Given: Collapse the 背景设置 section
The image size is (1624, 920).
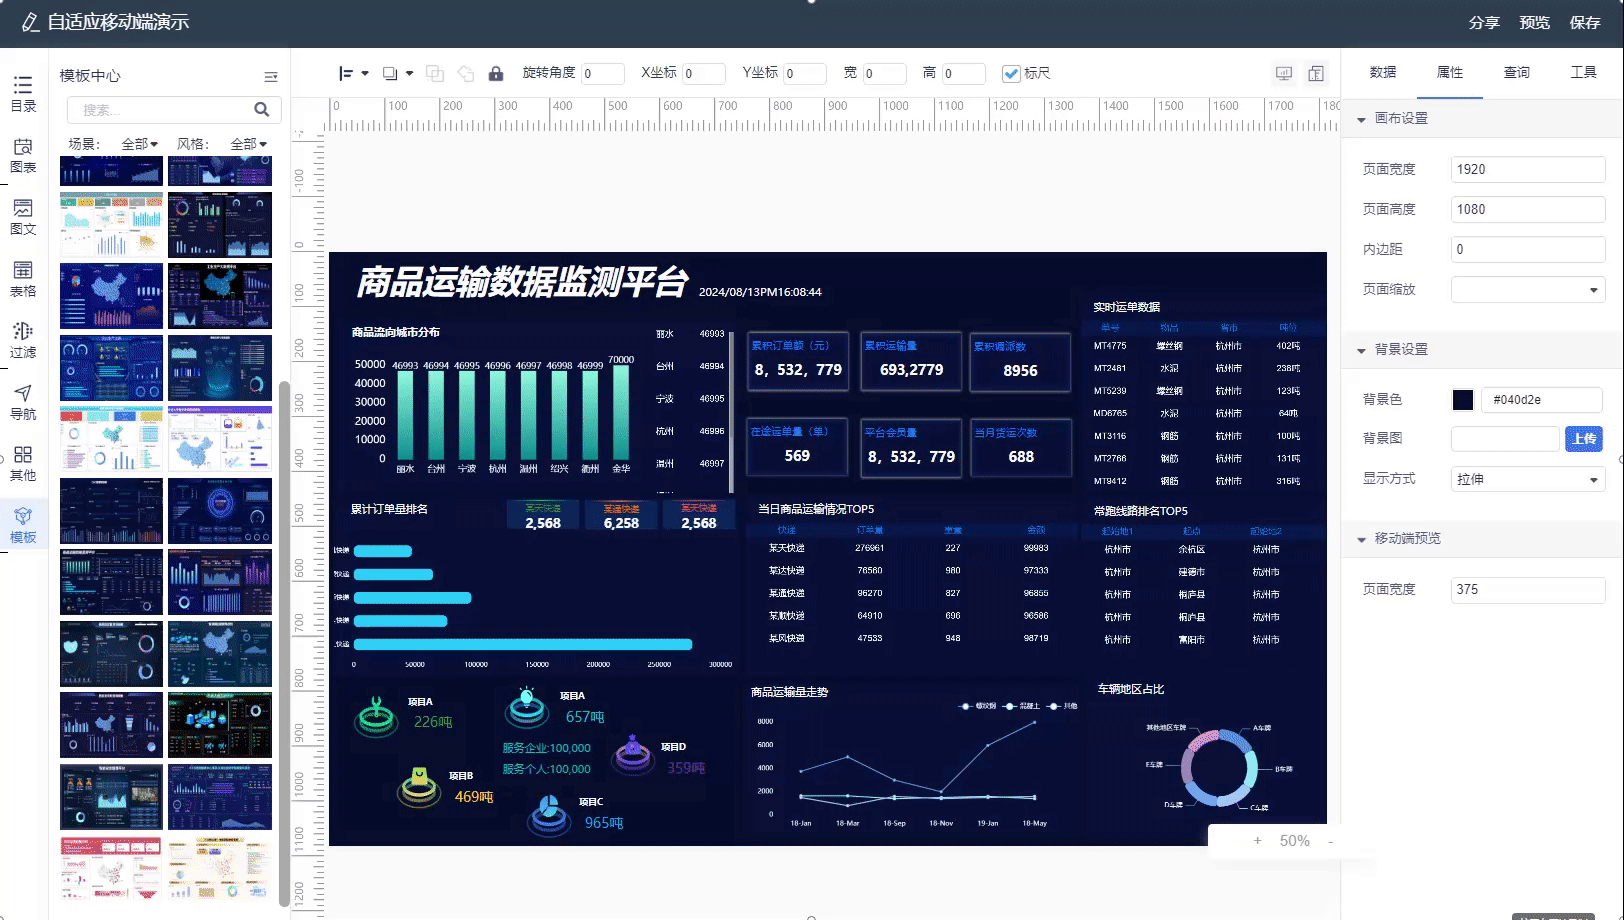Looking at the screenshot, I should tap(1361, 350).
